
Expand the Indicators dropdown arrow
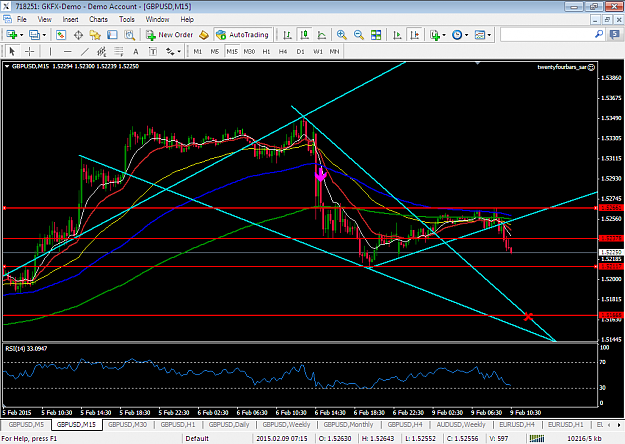point(444,35)
